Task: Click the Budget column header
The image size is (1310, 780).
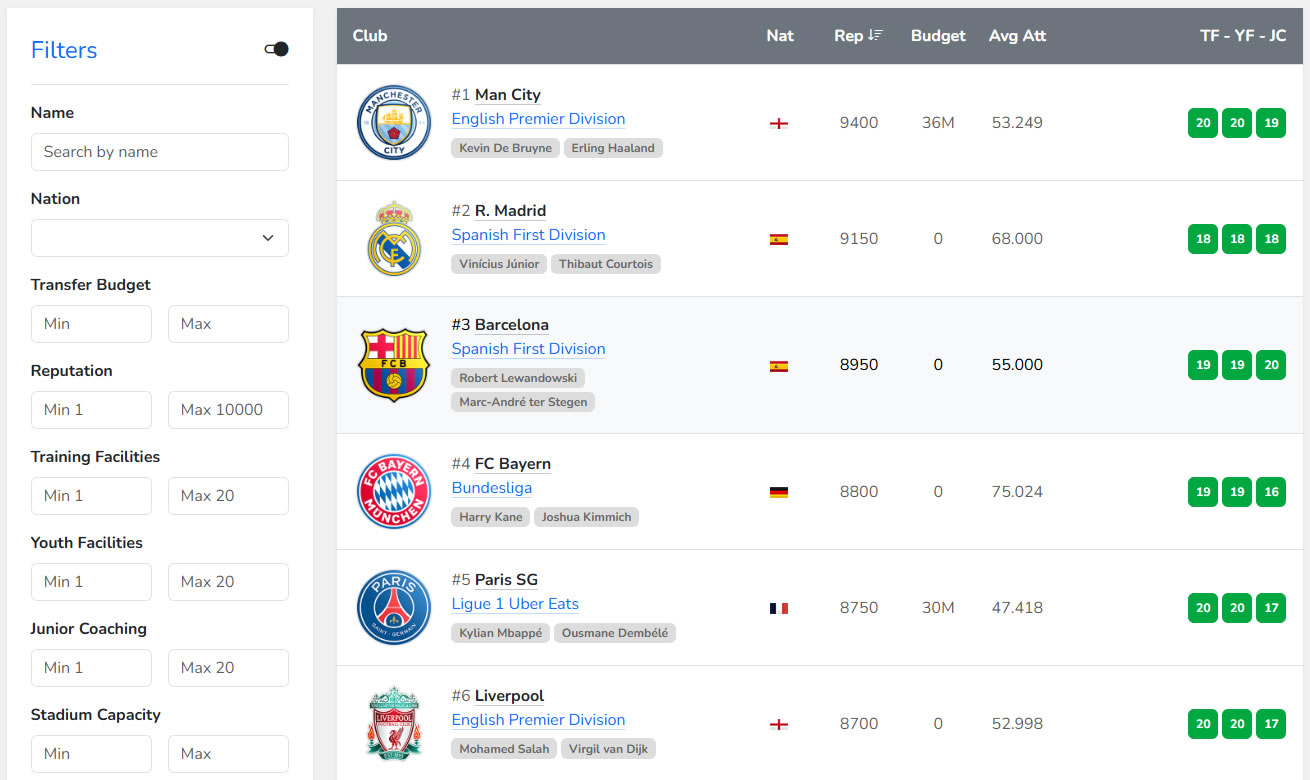Action: click(938, 36)
